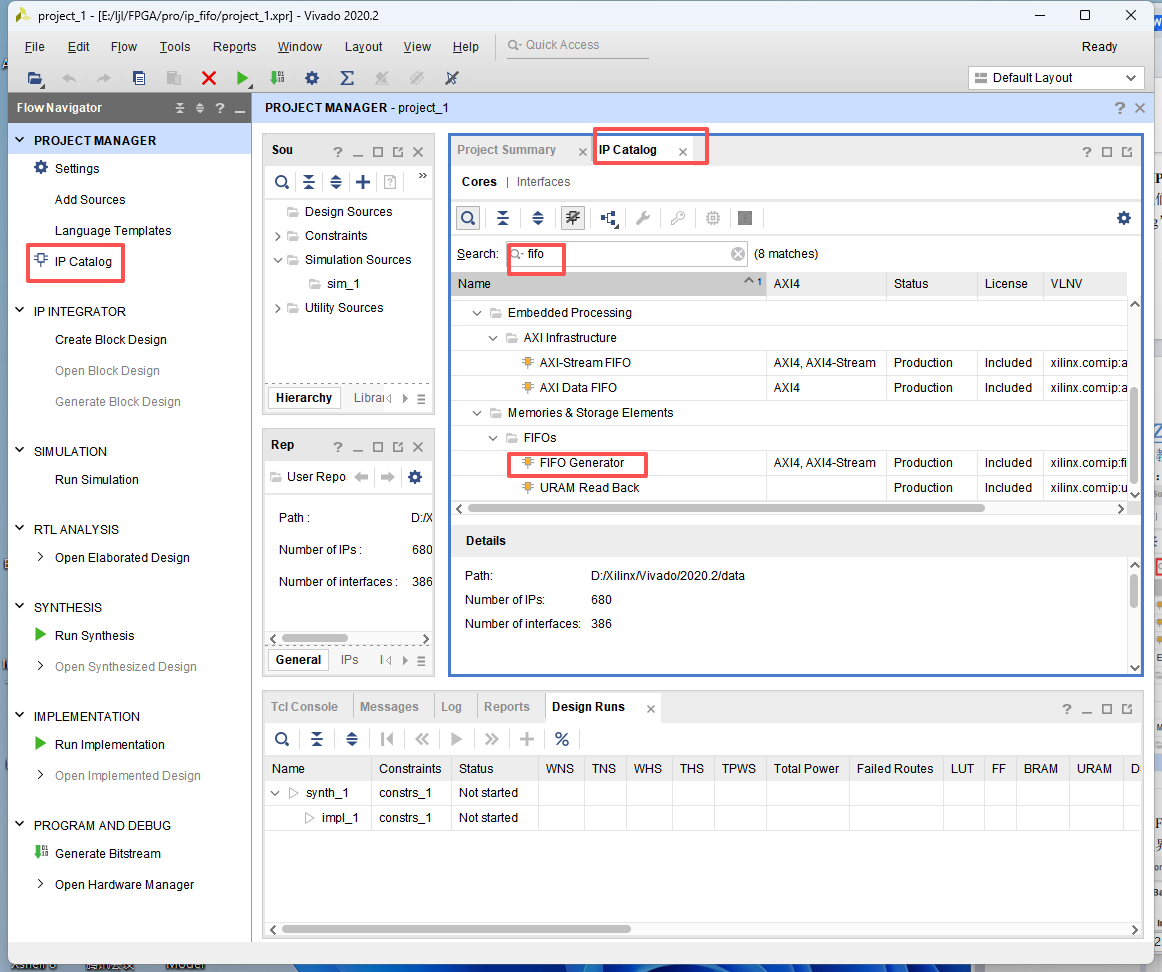Image resolution: width=1162 pixels, height=972 pixels.
Task: Click Create Block Design
Action: pos(110,339)
